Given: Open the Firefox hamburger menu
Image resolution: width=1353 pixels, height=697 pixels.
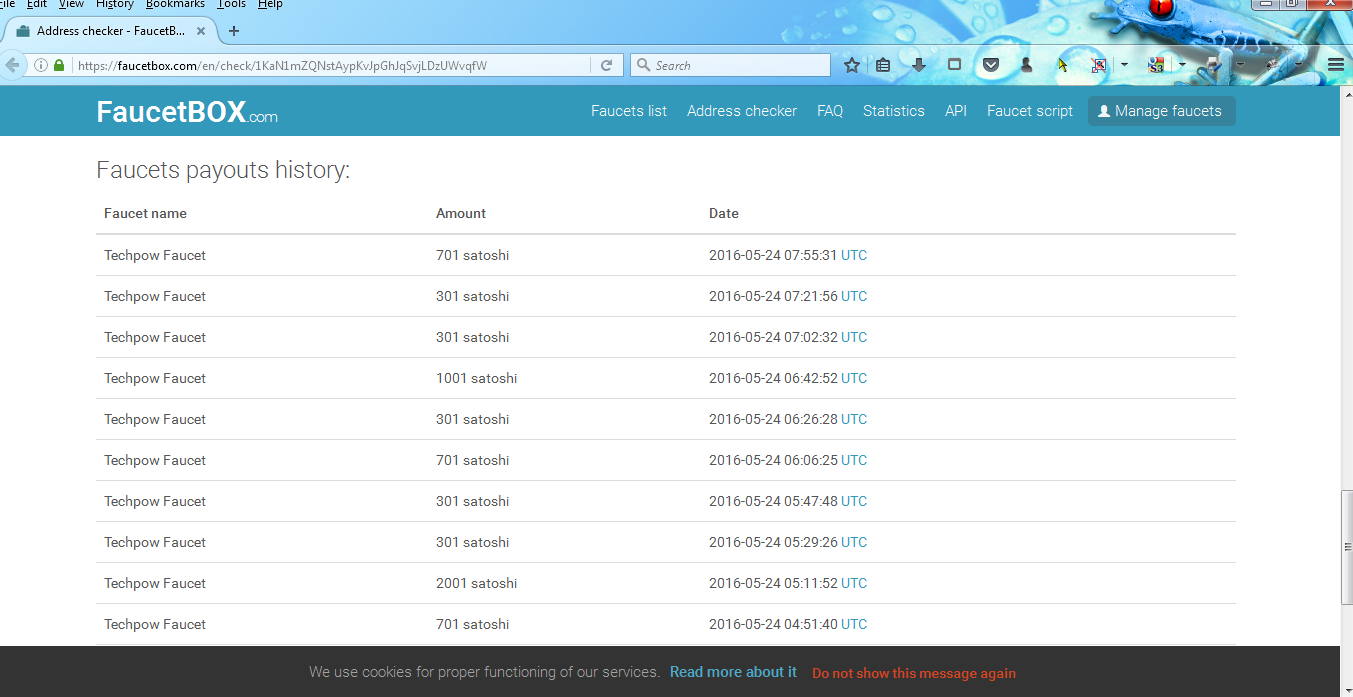Looking at the screenshot, I should tap(1336, 65).
